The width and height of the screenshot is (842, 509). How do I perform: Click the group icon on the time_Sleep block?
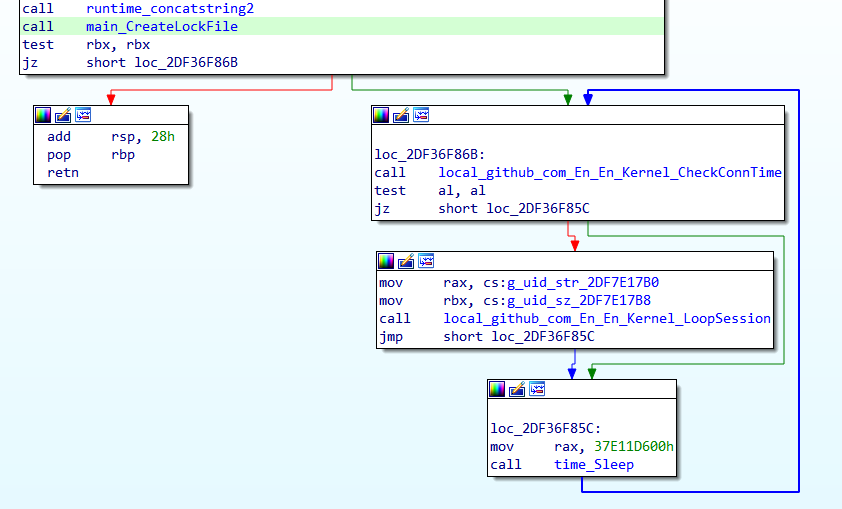point(537,389)
